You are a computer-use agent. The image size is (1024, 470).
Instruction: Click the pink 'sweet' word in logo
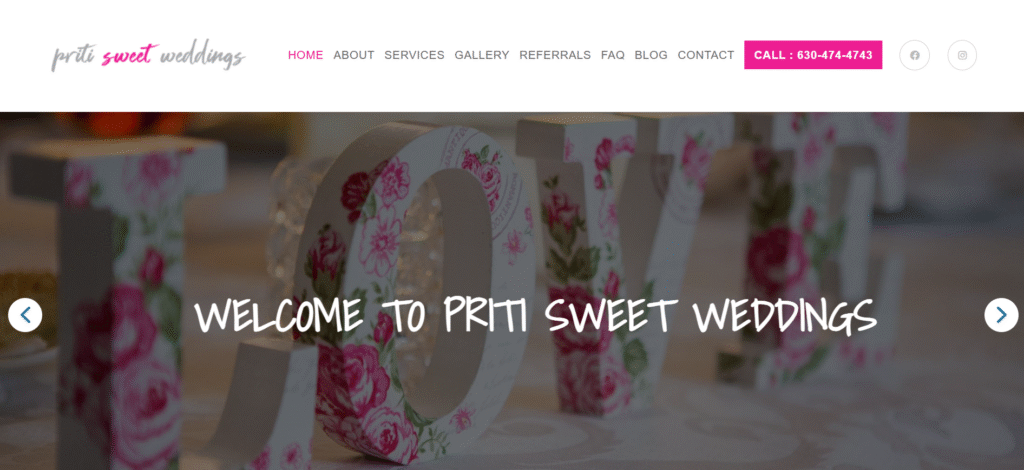pyautogui.click(x=129, y=55)
